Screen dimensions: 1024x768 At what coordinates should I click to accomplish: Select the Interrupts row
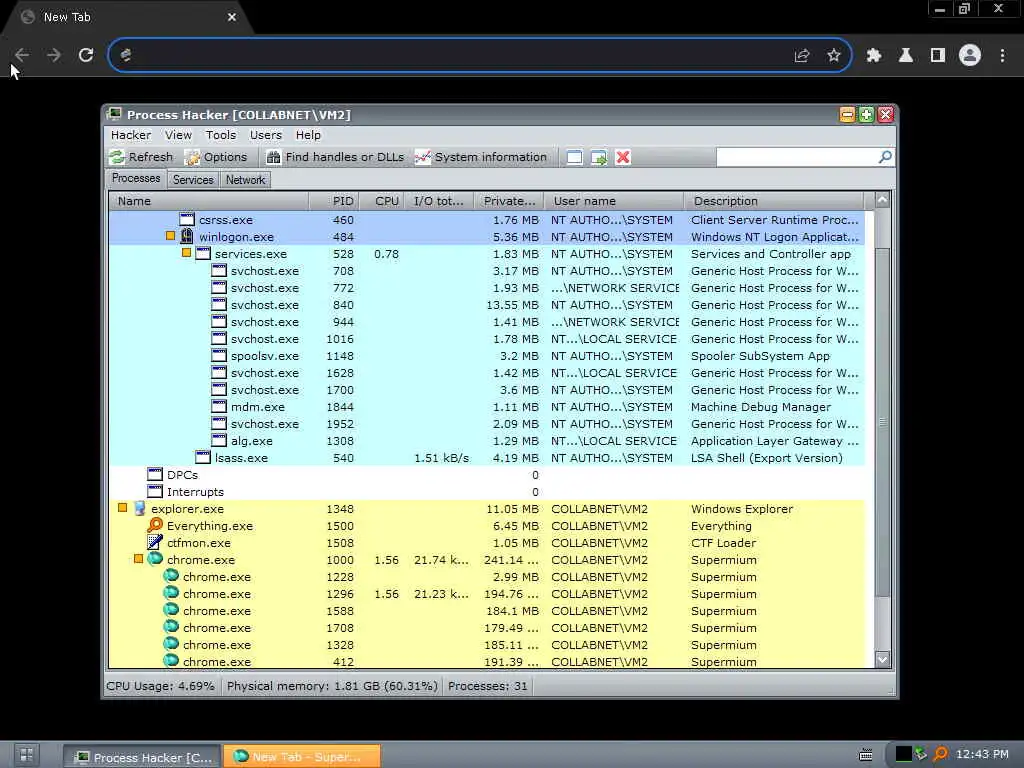(x=487, y=492)
